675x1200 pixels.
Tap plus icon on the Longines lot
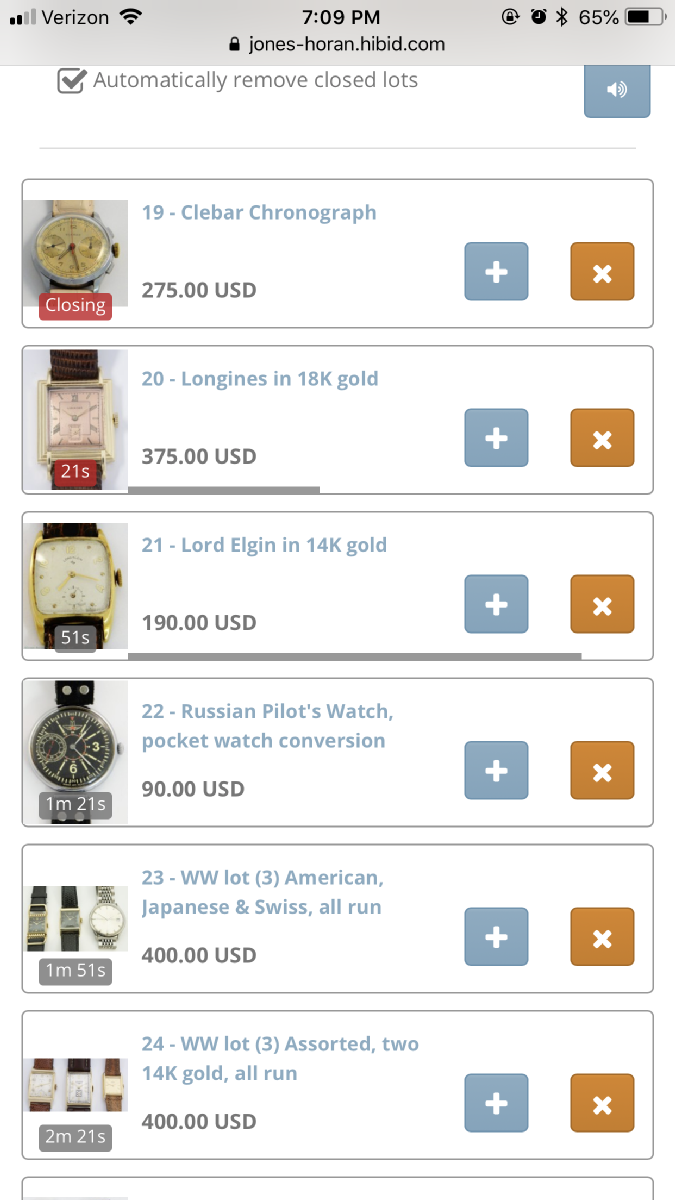496,438
